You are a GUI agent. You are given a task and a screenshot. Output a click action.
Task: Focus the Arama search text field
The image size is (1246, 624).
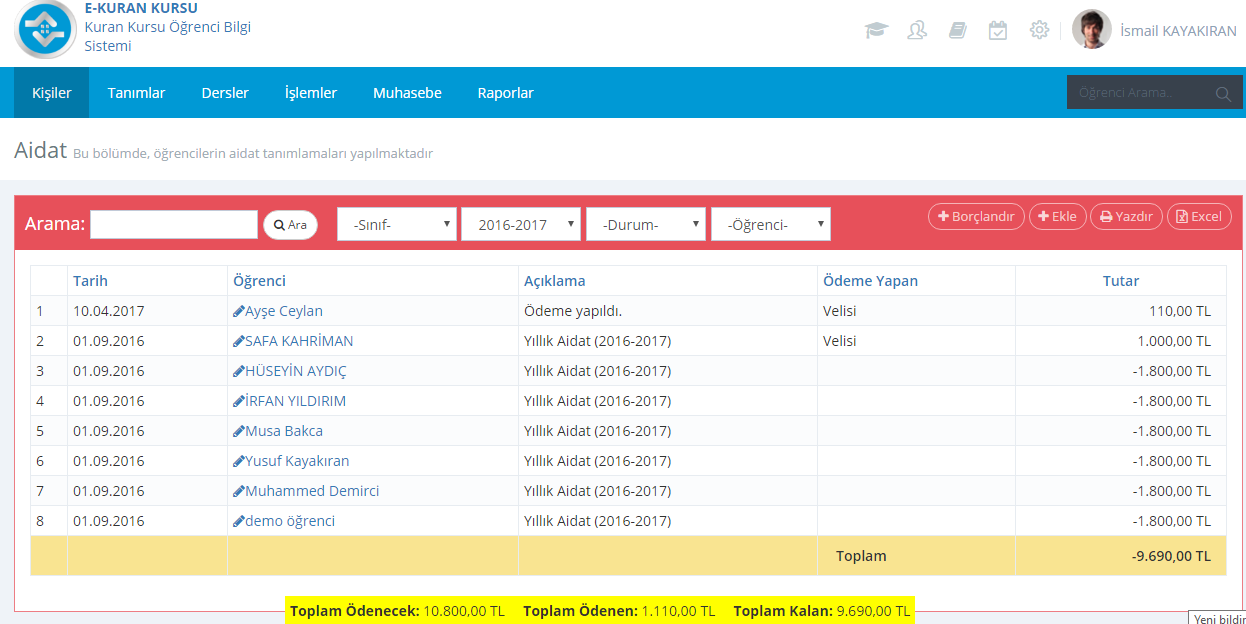tap(174, 225)
